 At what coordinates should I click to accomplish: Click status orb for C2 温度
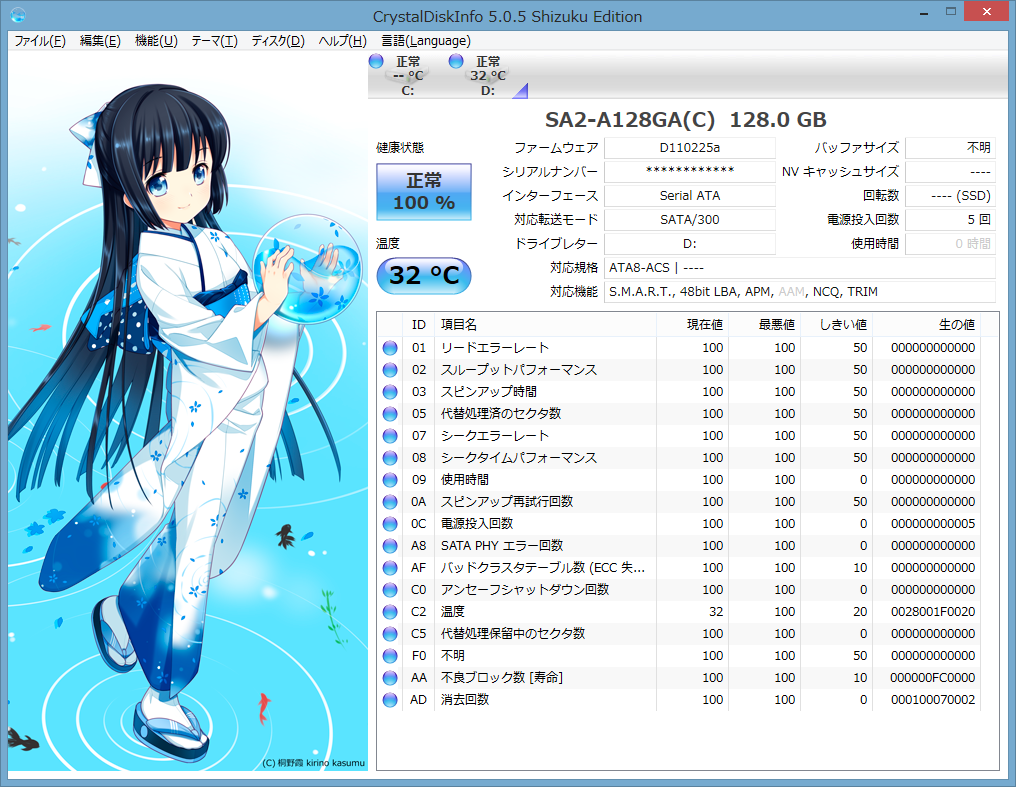tap(390, 612)
